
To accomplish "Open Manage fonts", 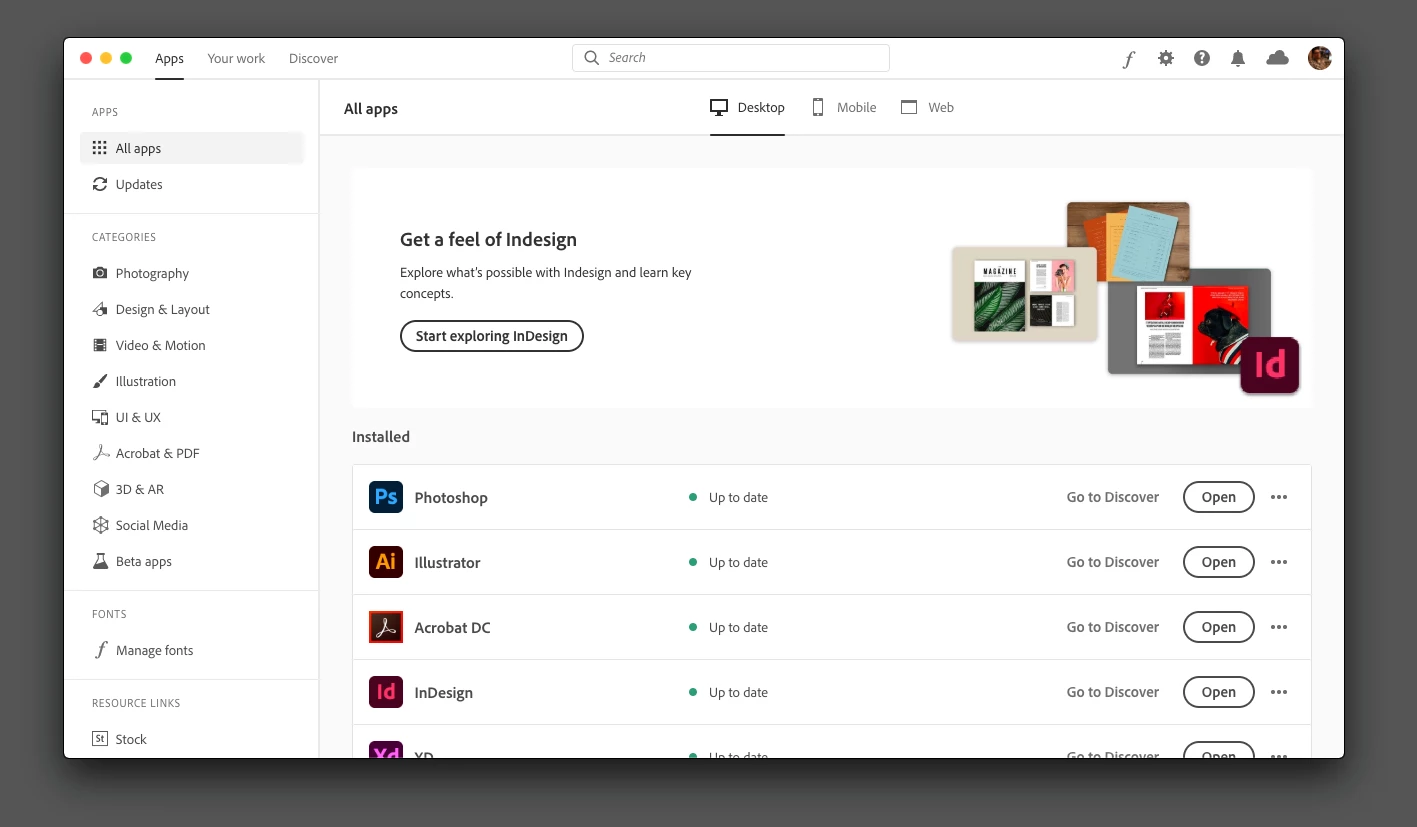I will pyautogui.click(x=192, y=650).
